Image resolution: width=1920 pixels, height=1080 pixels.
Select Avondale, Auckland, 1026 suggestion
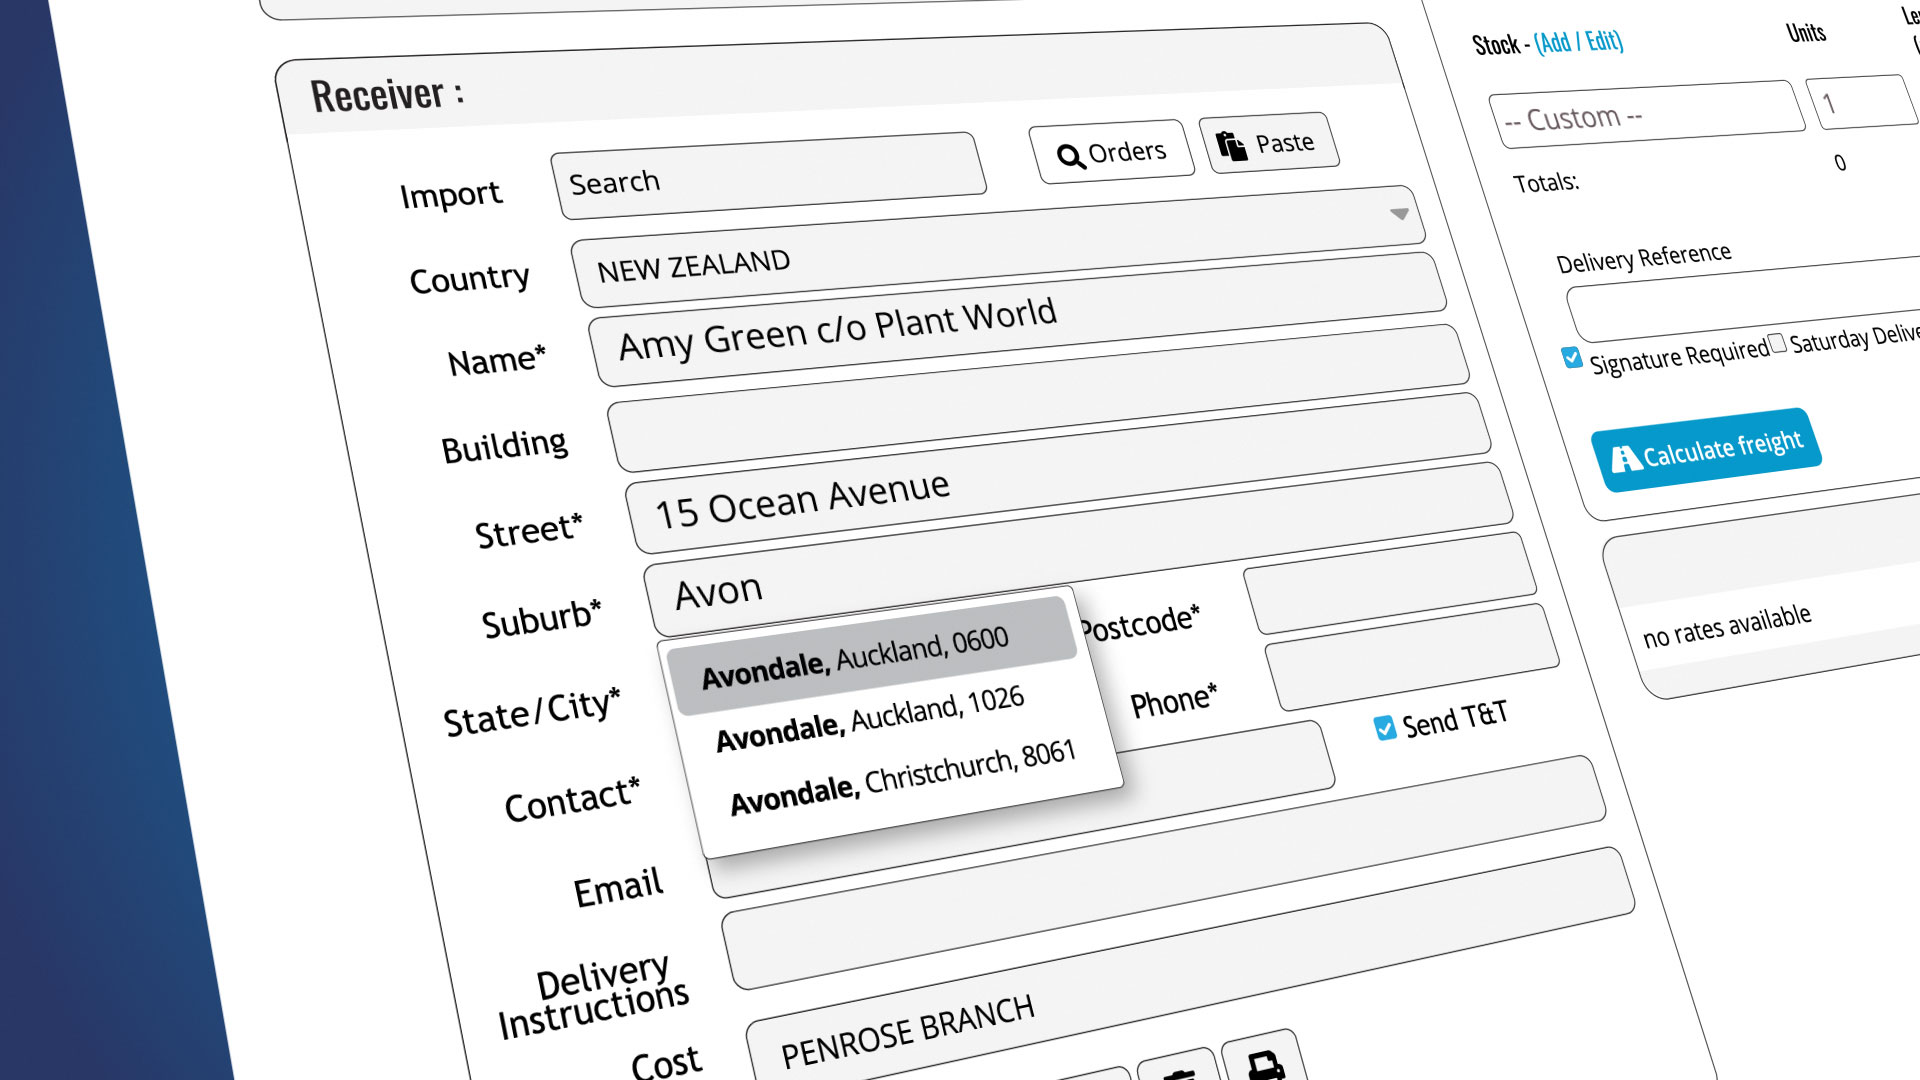click(x=870, y=718)
